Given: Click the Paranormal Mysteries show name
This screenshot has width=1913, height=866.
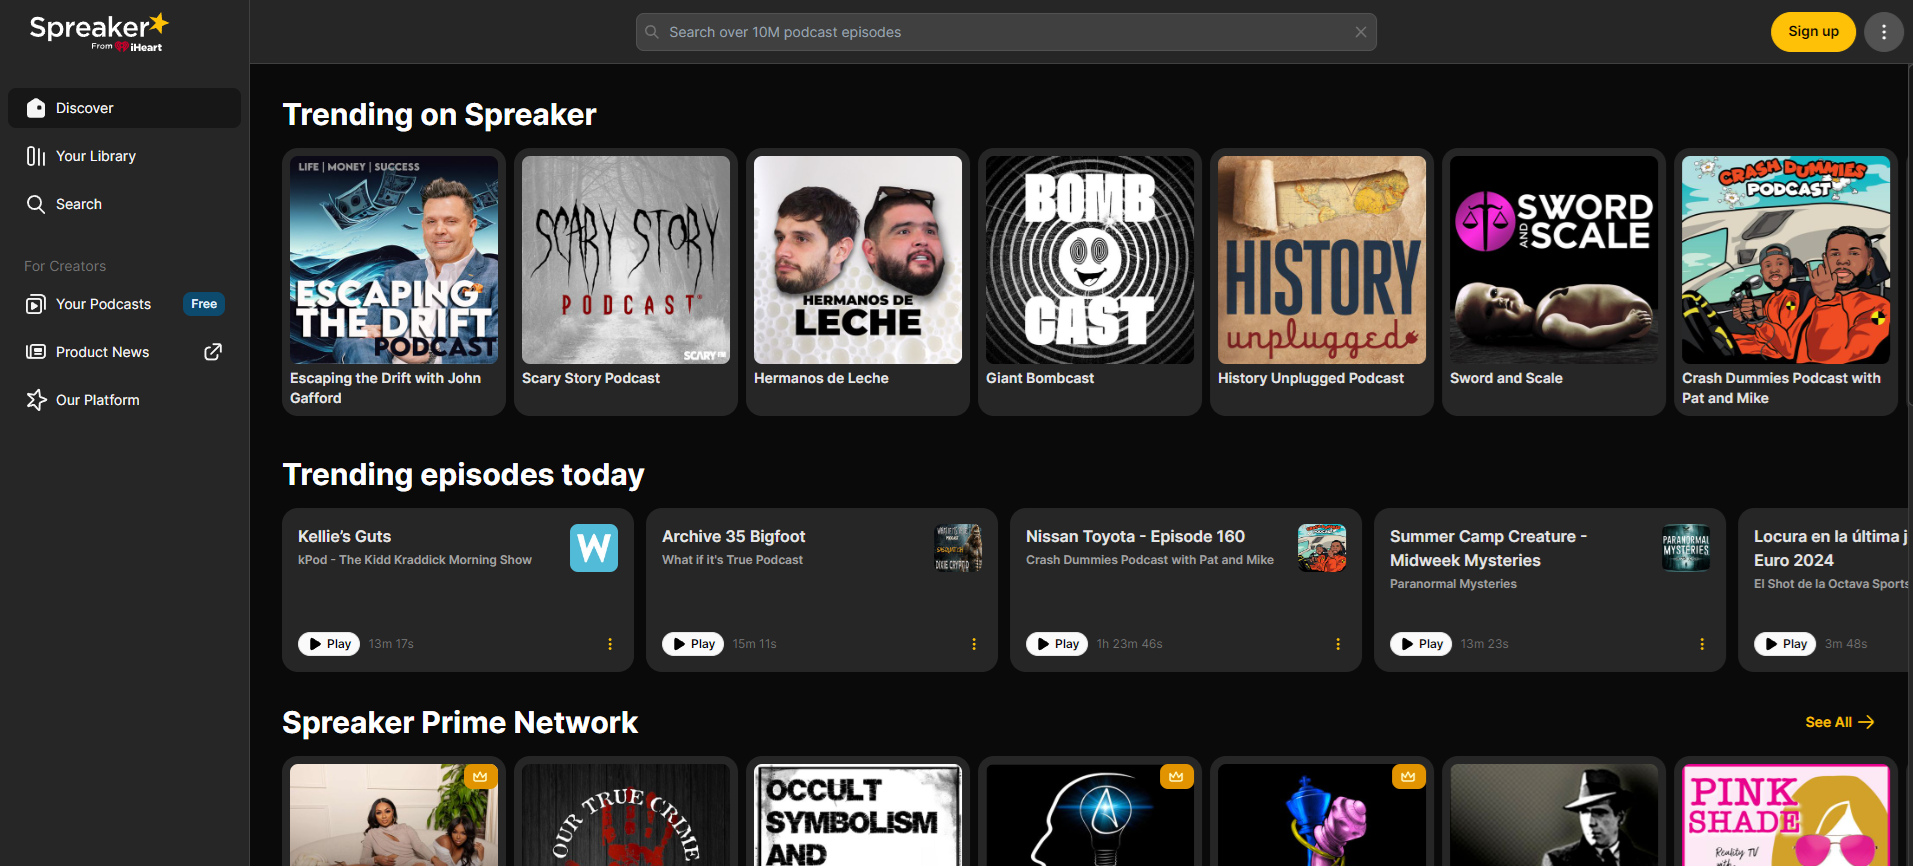Looking at the screenshot, I should click(1453, 584).
